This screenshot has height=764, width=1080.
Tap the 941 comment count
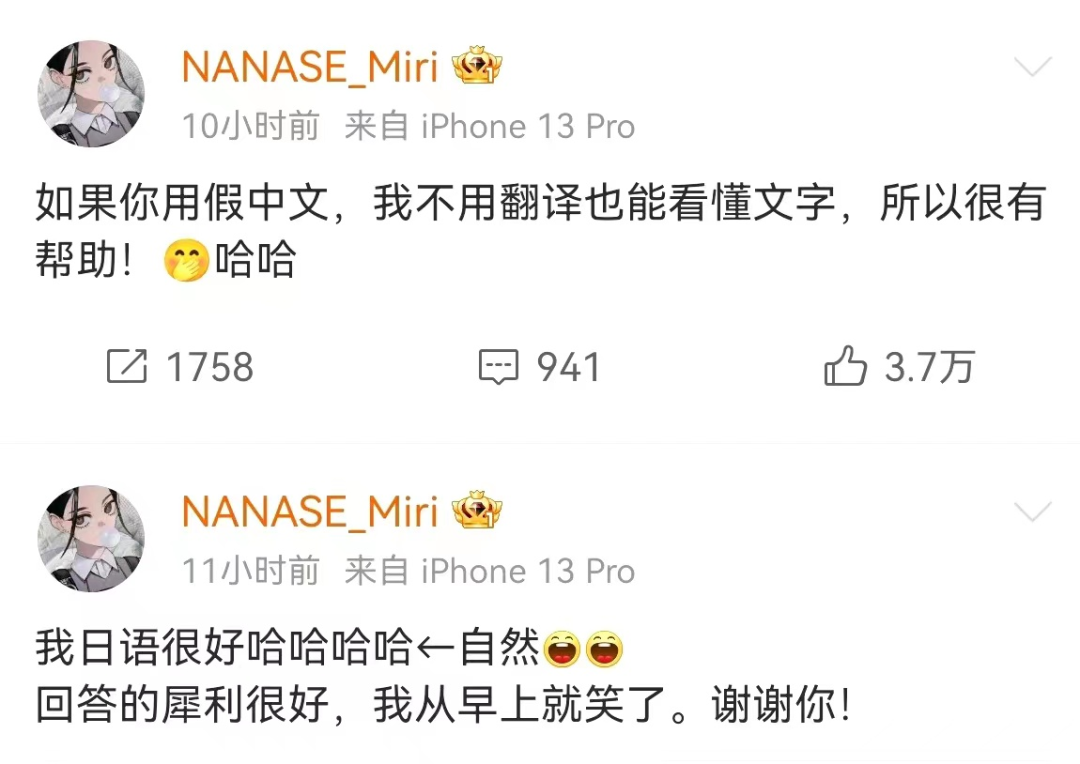[569, 366]
